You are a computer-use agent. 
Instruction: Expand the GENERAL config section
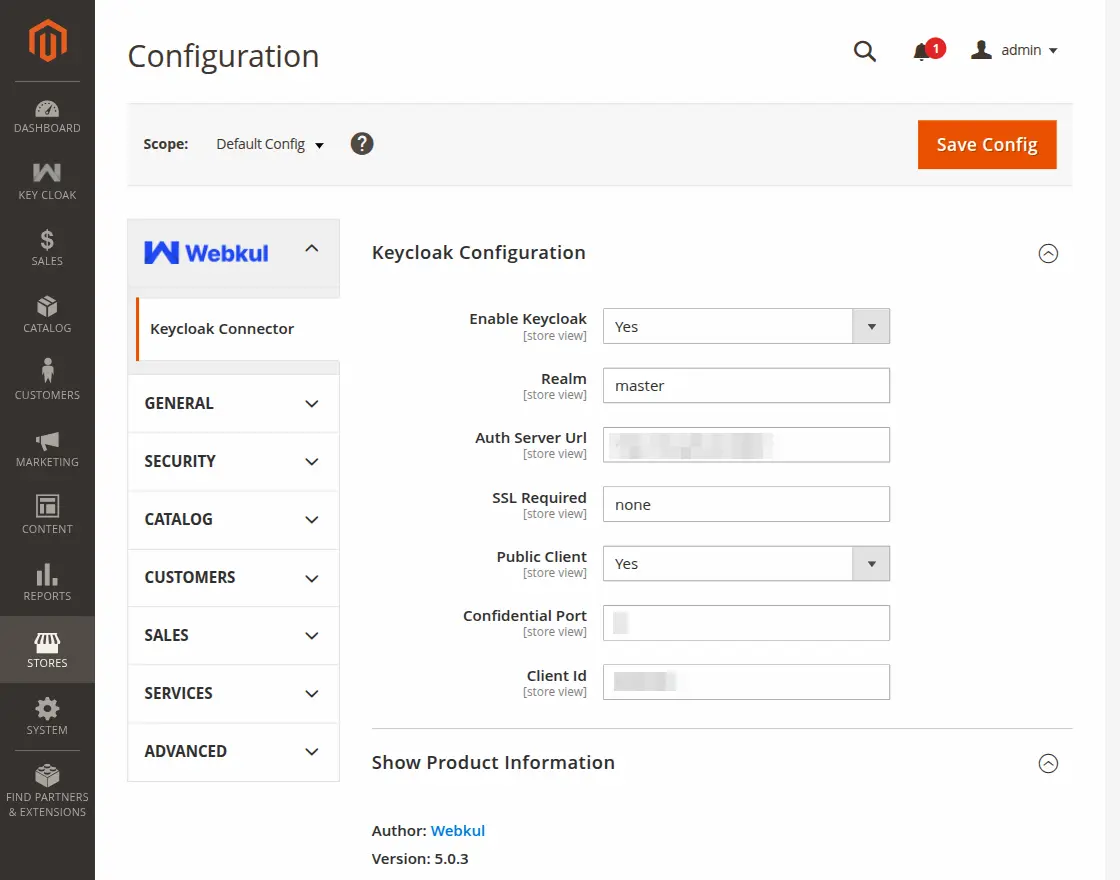coord(234,404)
